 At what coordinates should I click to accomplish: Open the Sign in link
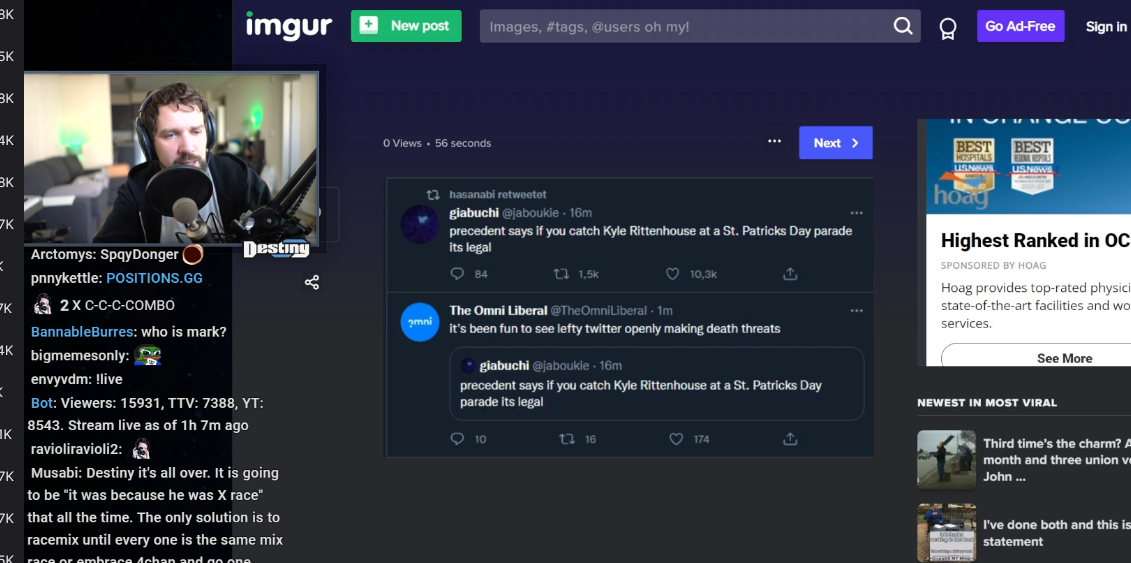(x=1106, y=27)
